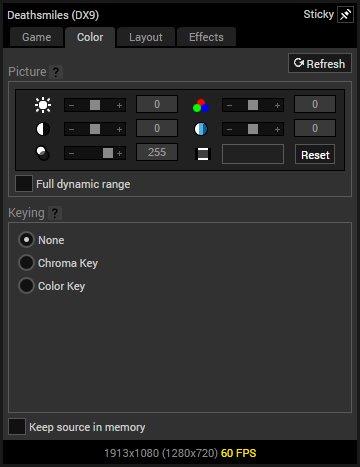Click the contrast half-circle icon
Screen dimensions: 360x467
(x=43, y=129)
